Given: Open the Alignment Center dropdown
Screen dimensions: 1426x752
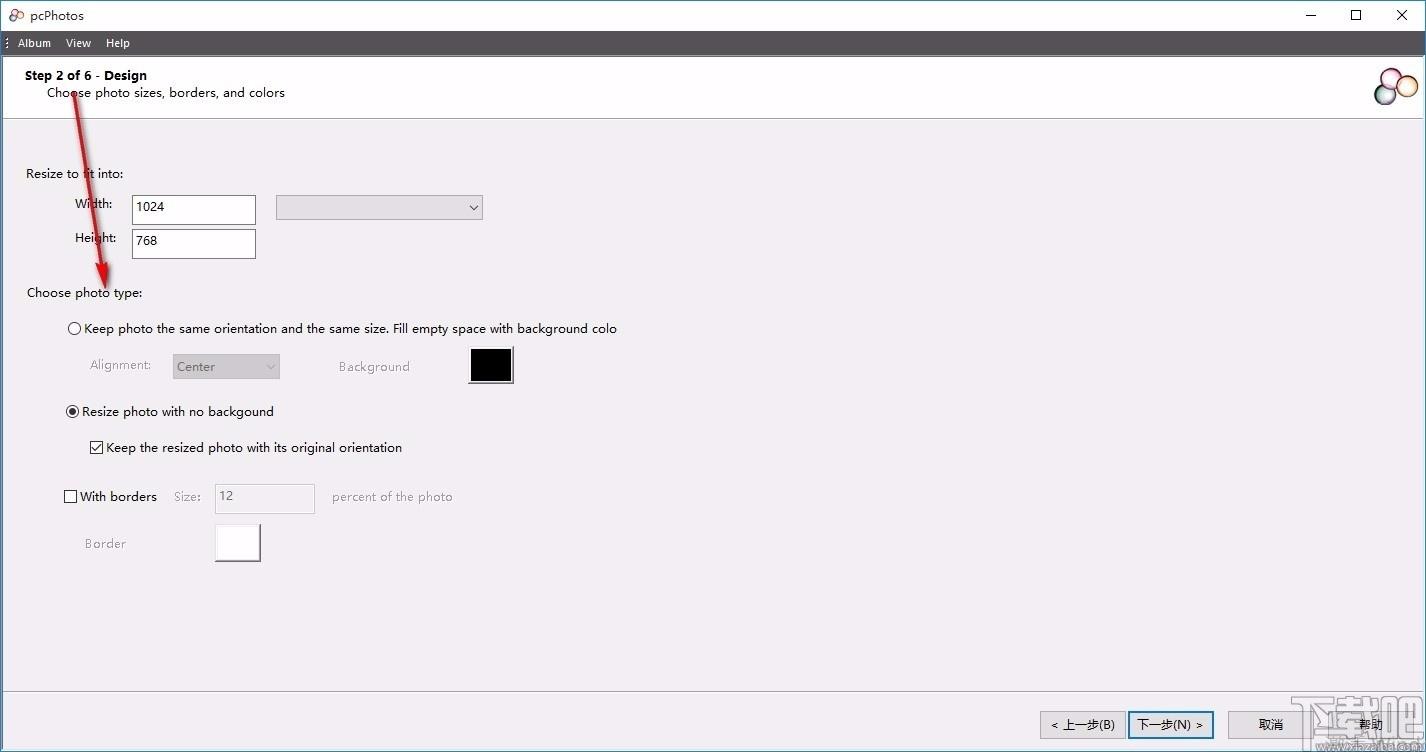Looking at the screenshot, I should [x=226, y=367].
